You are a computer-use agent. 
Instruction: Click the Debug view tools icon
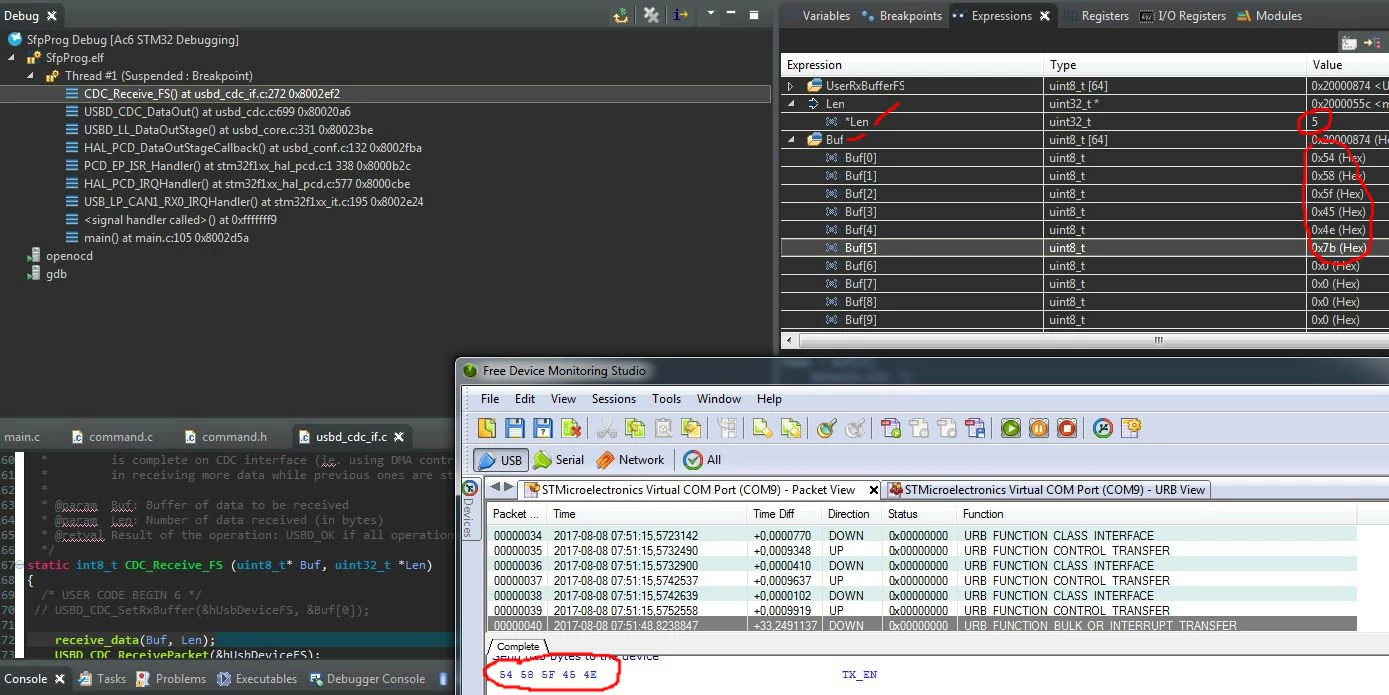[x=651, y=15]
